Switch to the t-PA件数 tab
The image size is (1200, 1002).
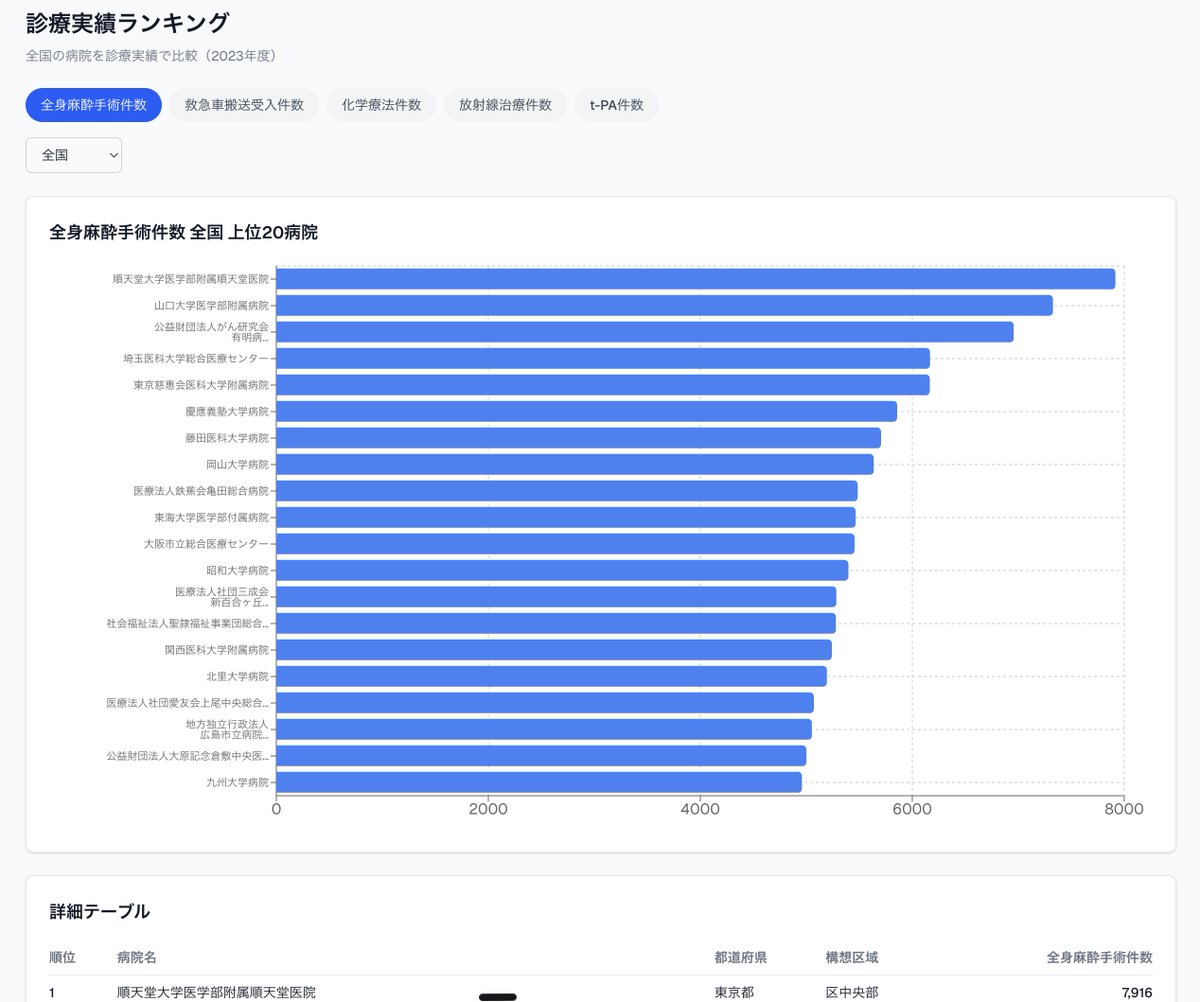[x=616, y=105]
